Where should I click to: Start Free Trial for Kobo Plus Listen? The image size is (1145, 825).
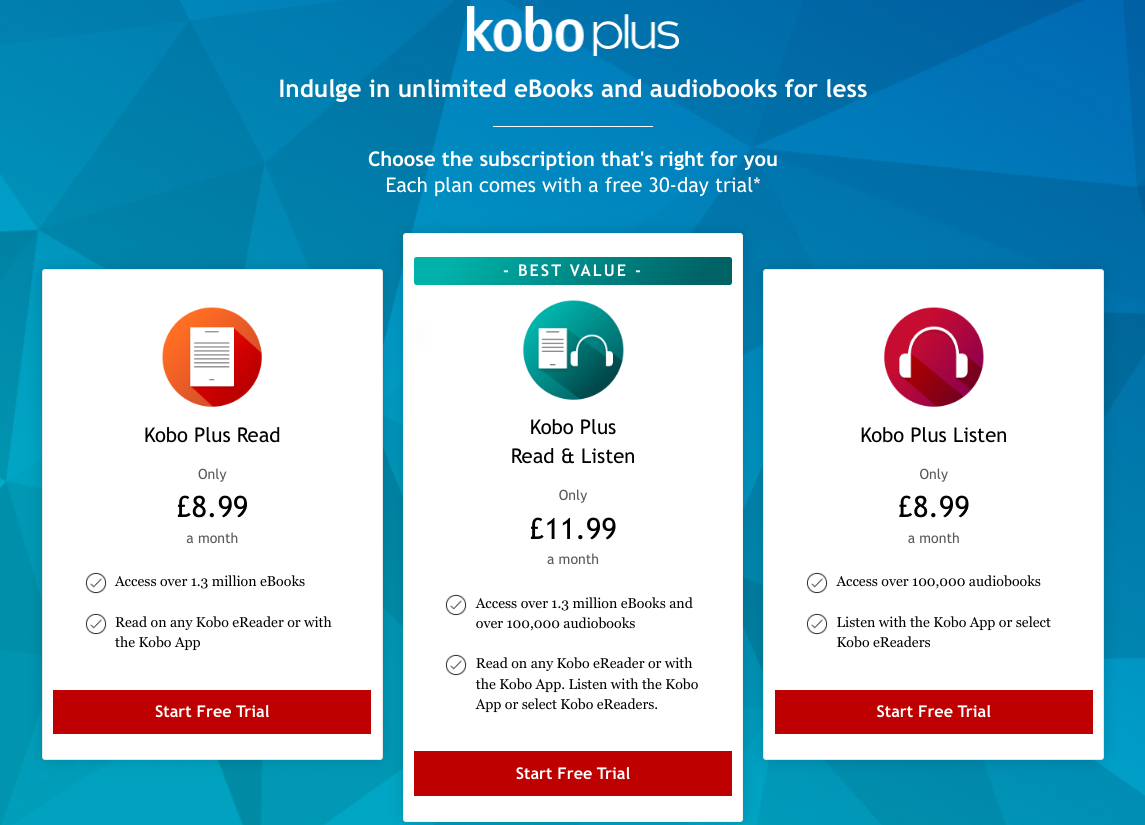[x=934, y=712]
